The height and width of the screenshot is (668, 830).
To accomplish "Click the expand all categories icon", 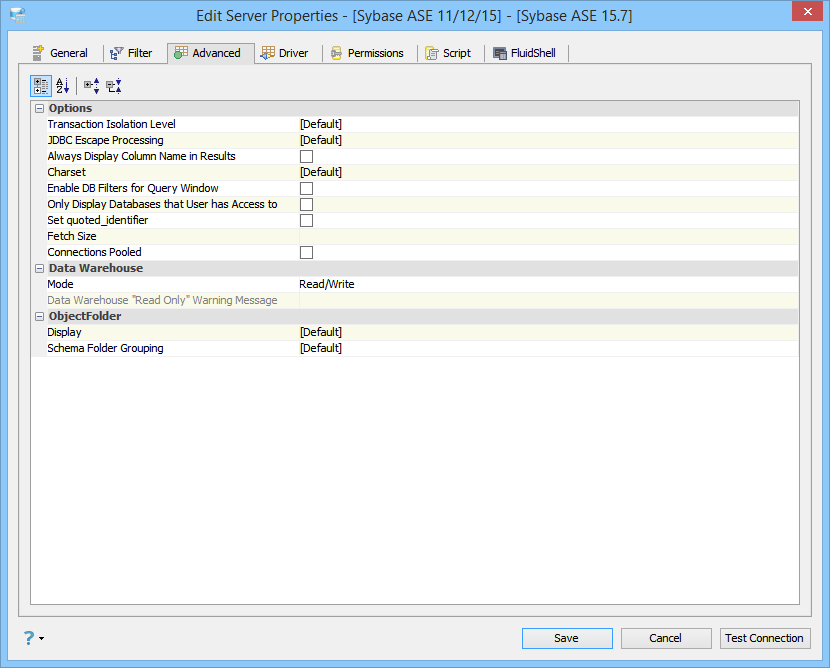I will (x=92, y=86).
